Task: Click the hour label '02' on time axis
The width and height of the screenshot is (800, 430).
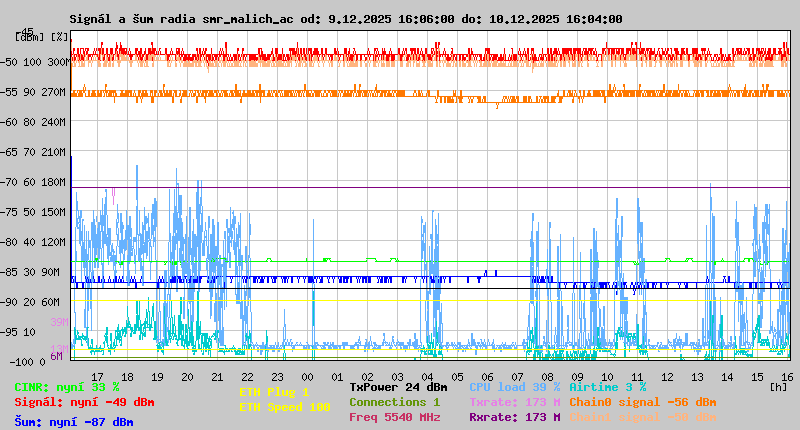Action: (x=367, y=377)
